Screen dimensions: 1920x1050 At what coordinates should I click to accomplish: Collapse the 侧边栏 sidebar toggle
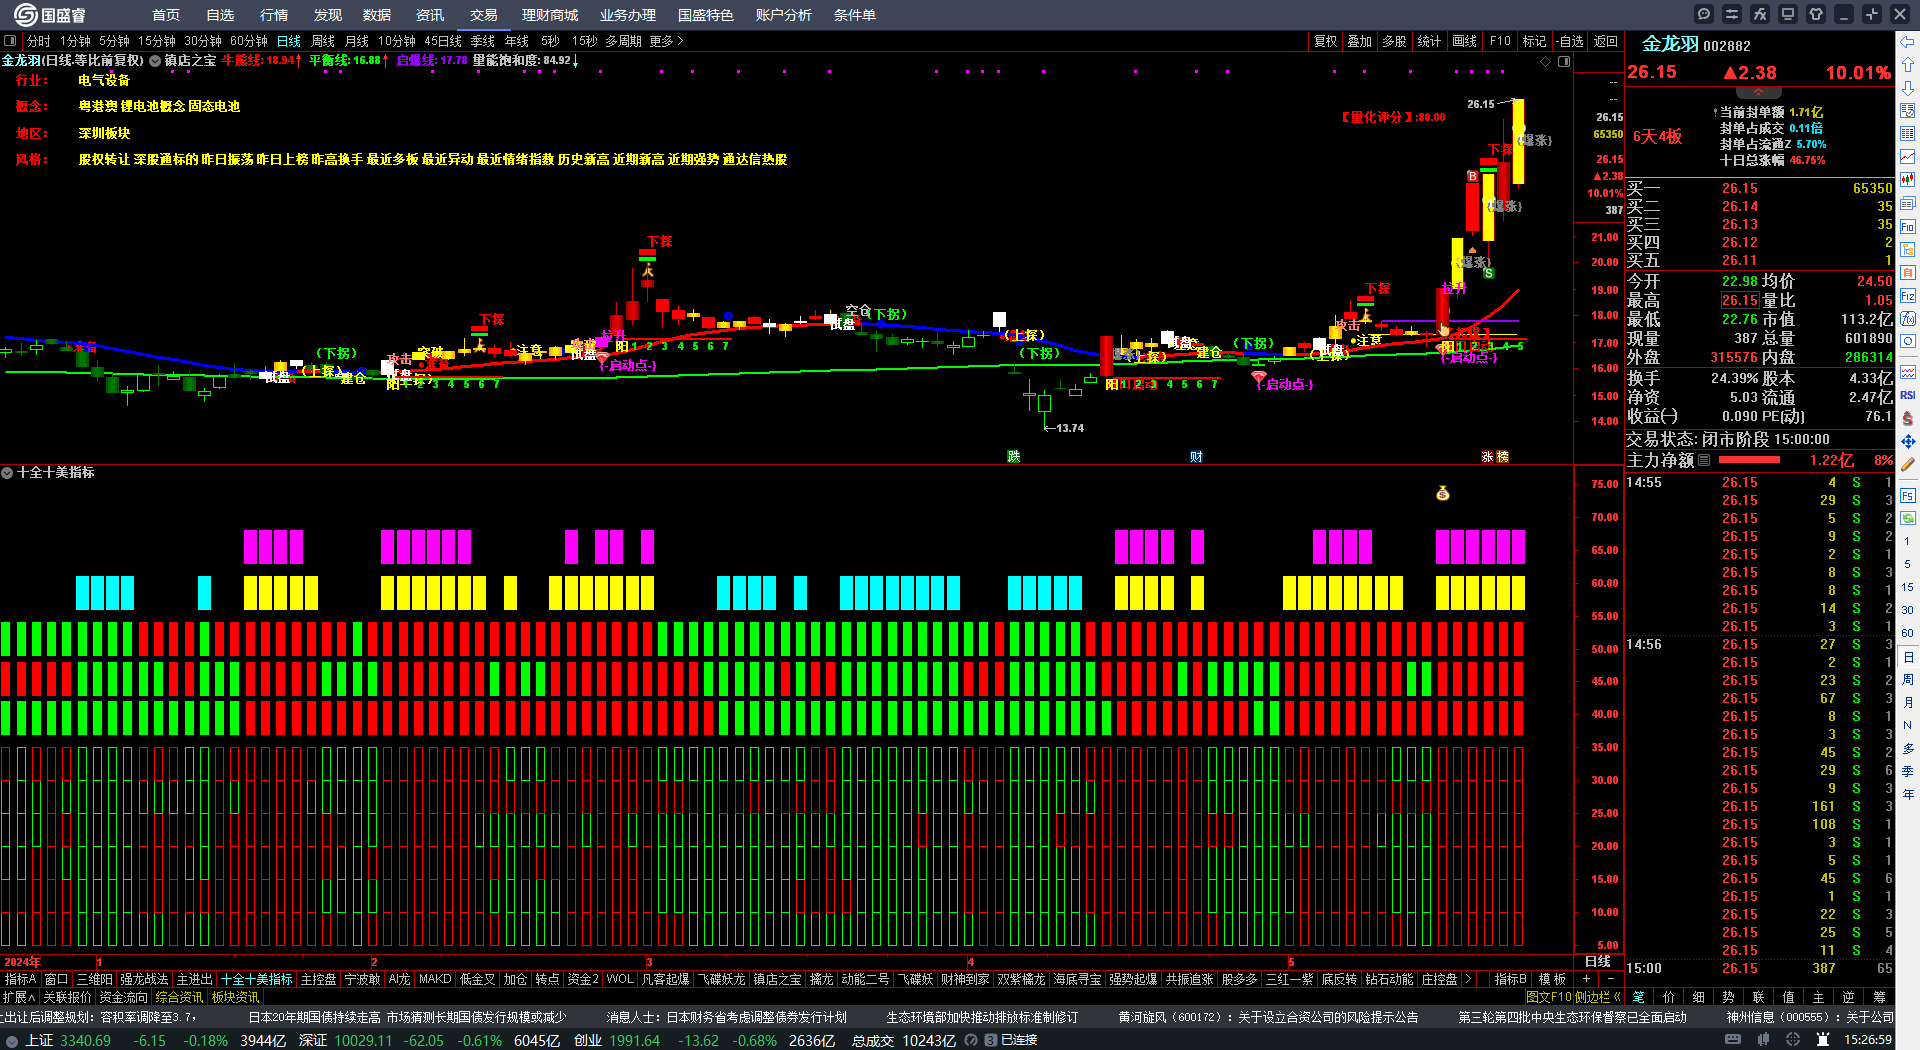click(1597, 997)
